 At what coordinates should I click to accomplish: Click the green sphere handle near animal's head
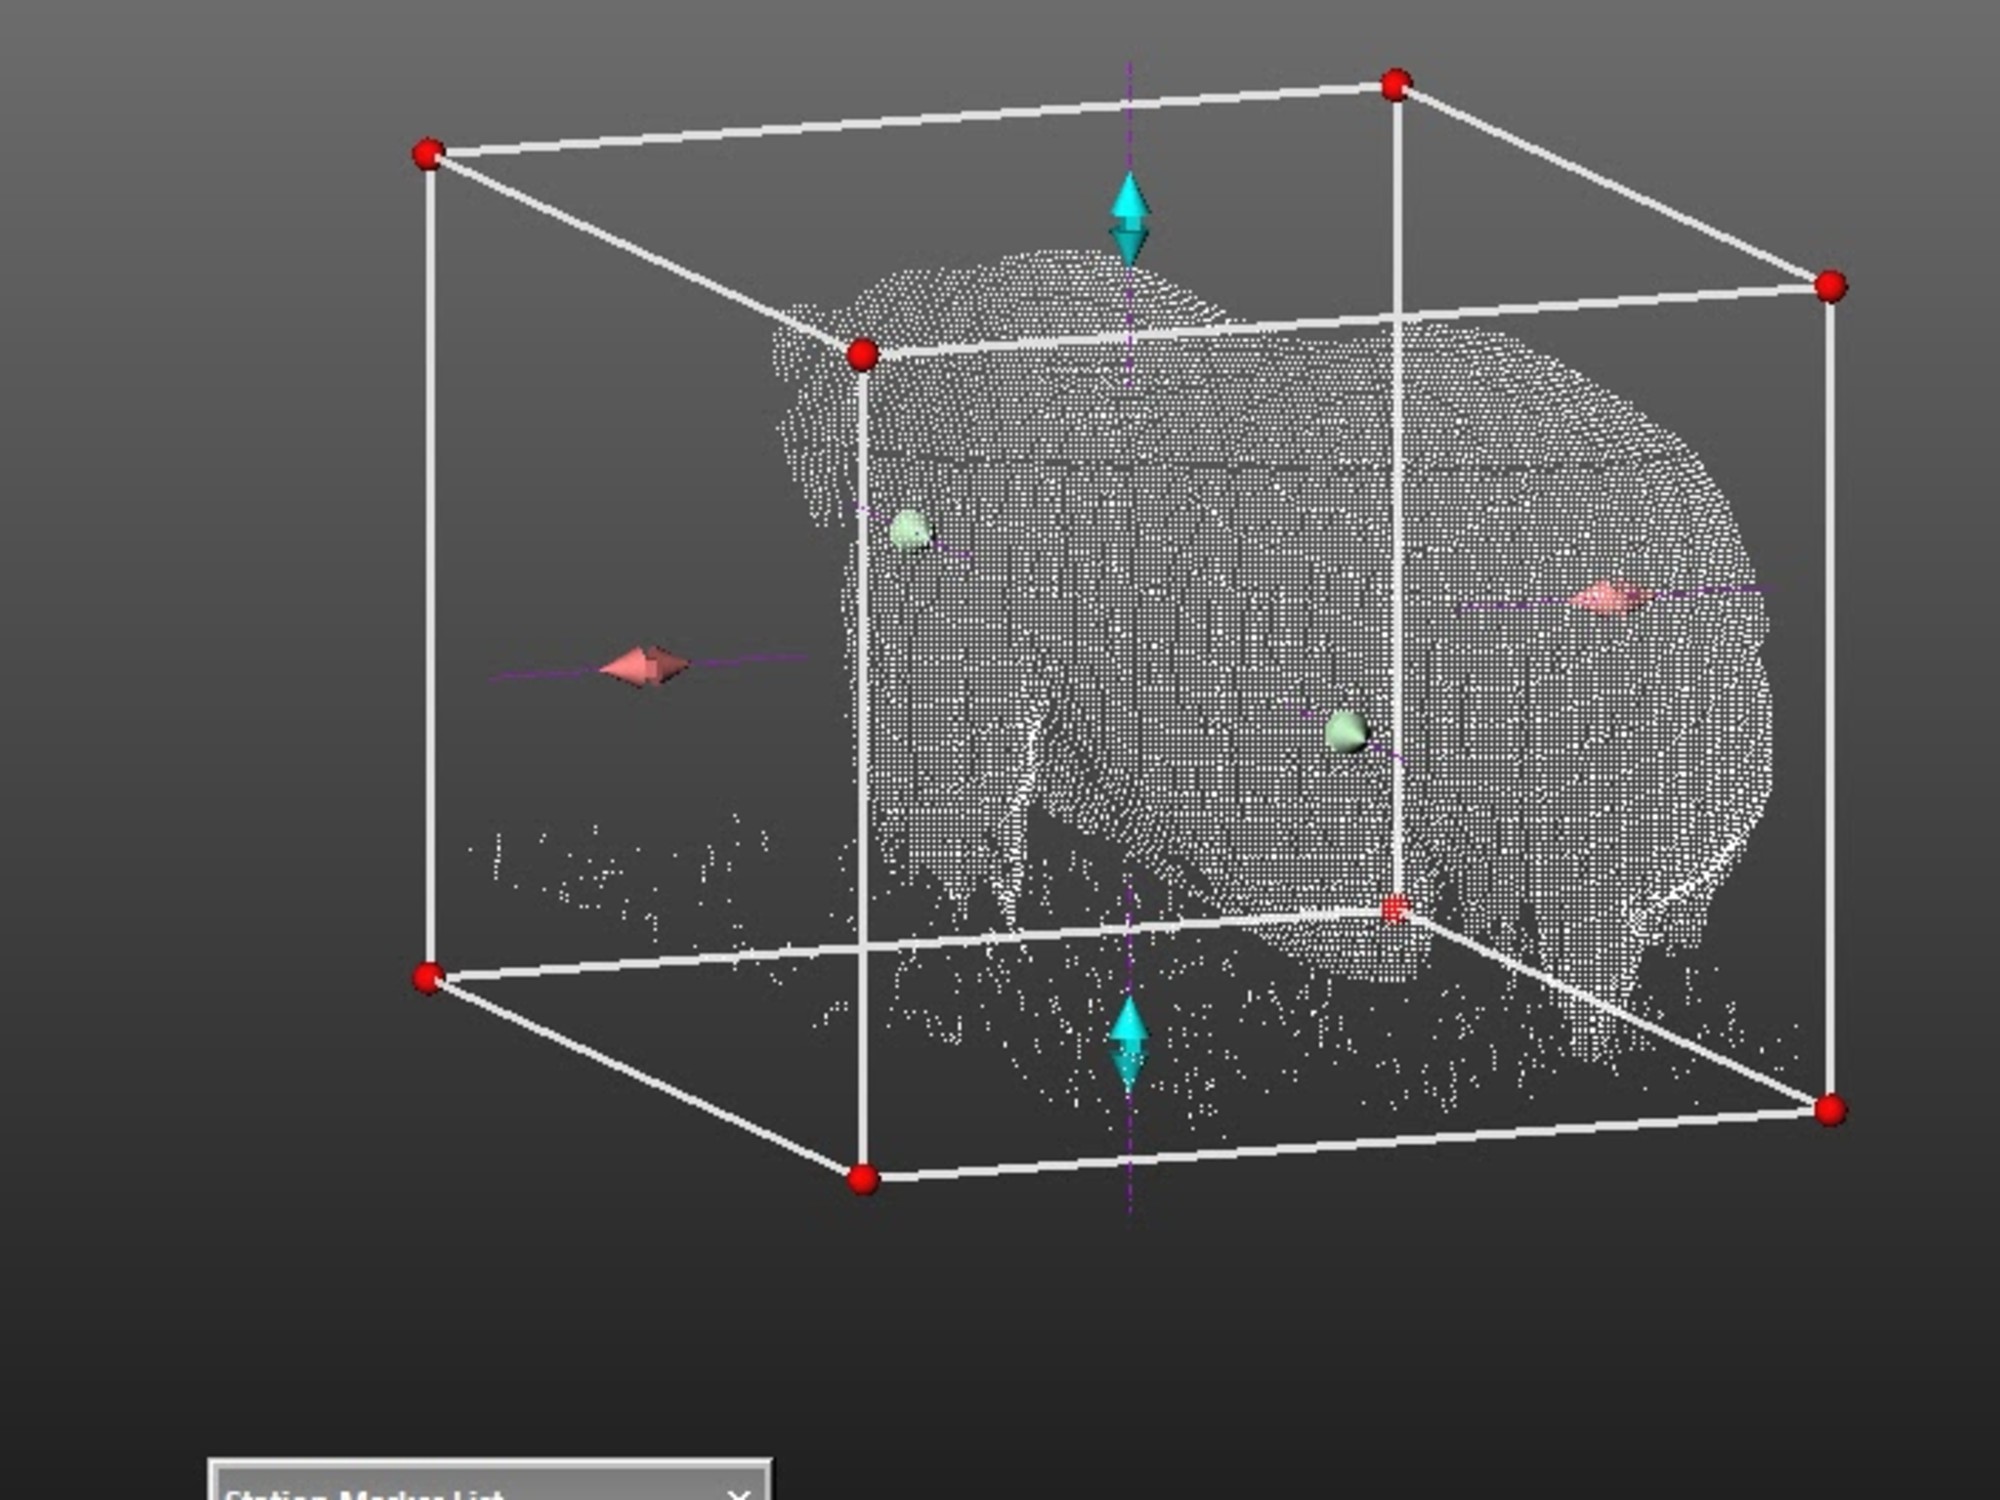click(909, 531)
